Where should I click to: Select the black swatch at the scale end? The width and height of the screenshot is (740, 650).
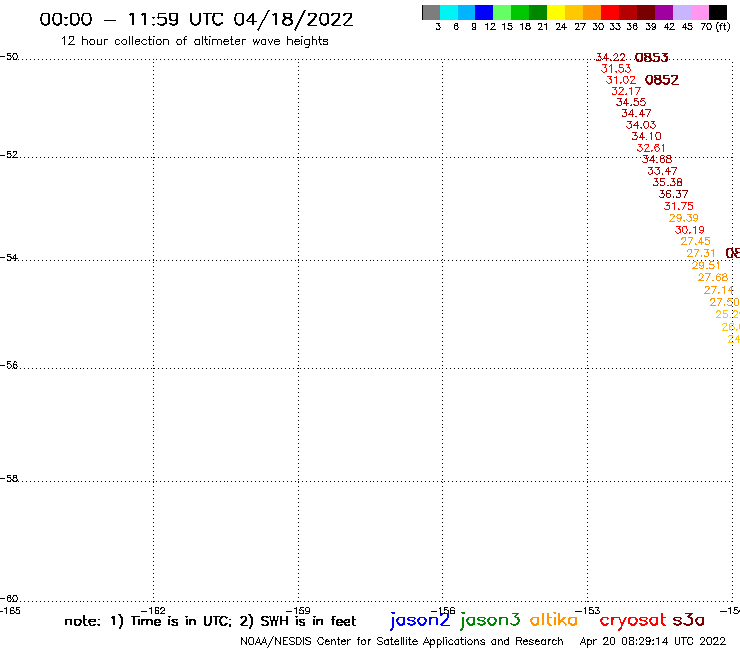(718, 12)
